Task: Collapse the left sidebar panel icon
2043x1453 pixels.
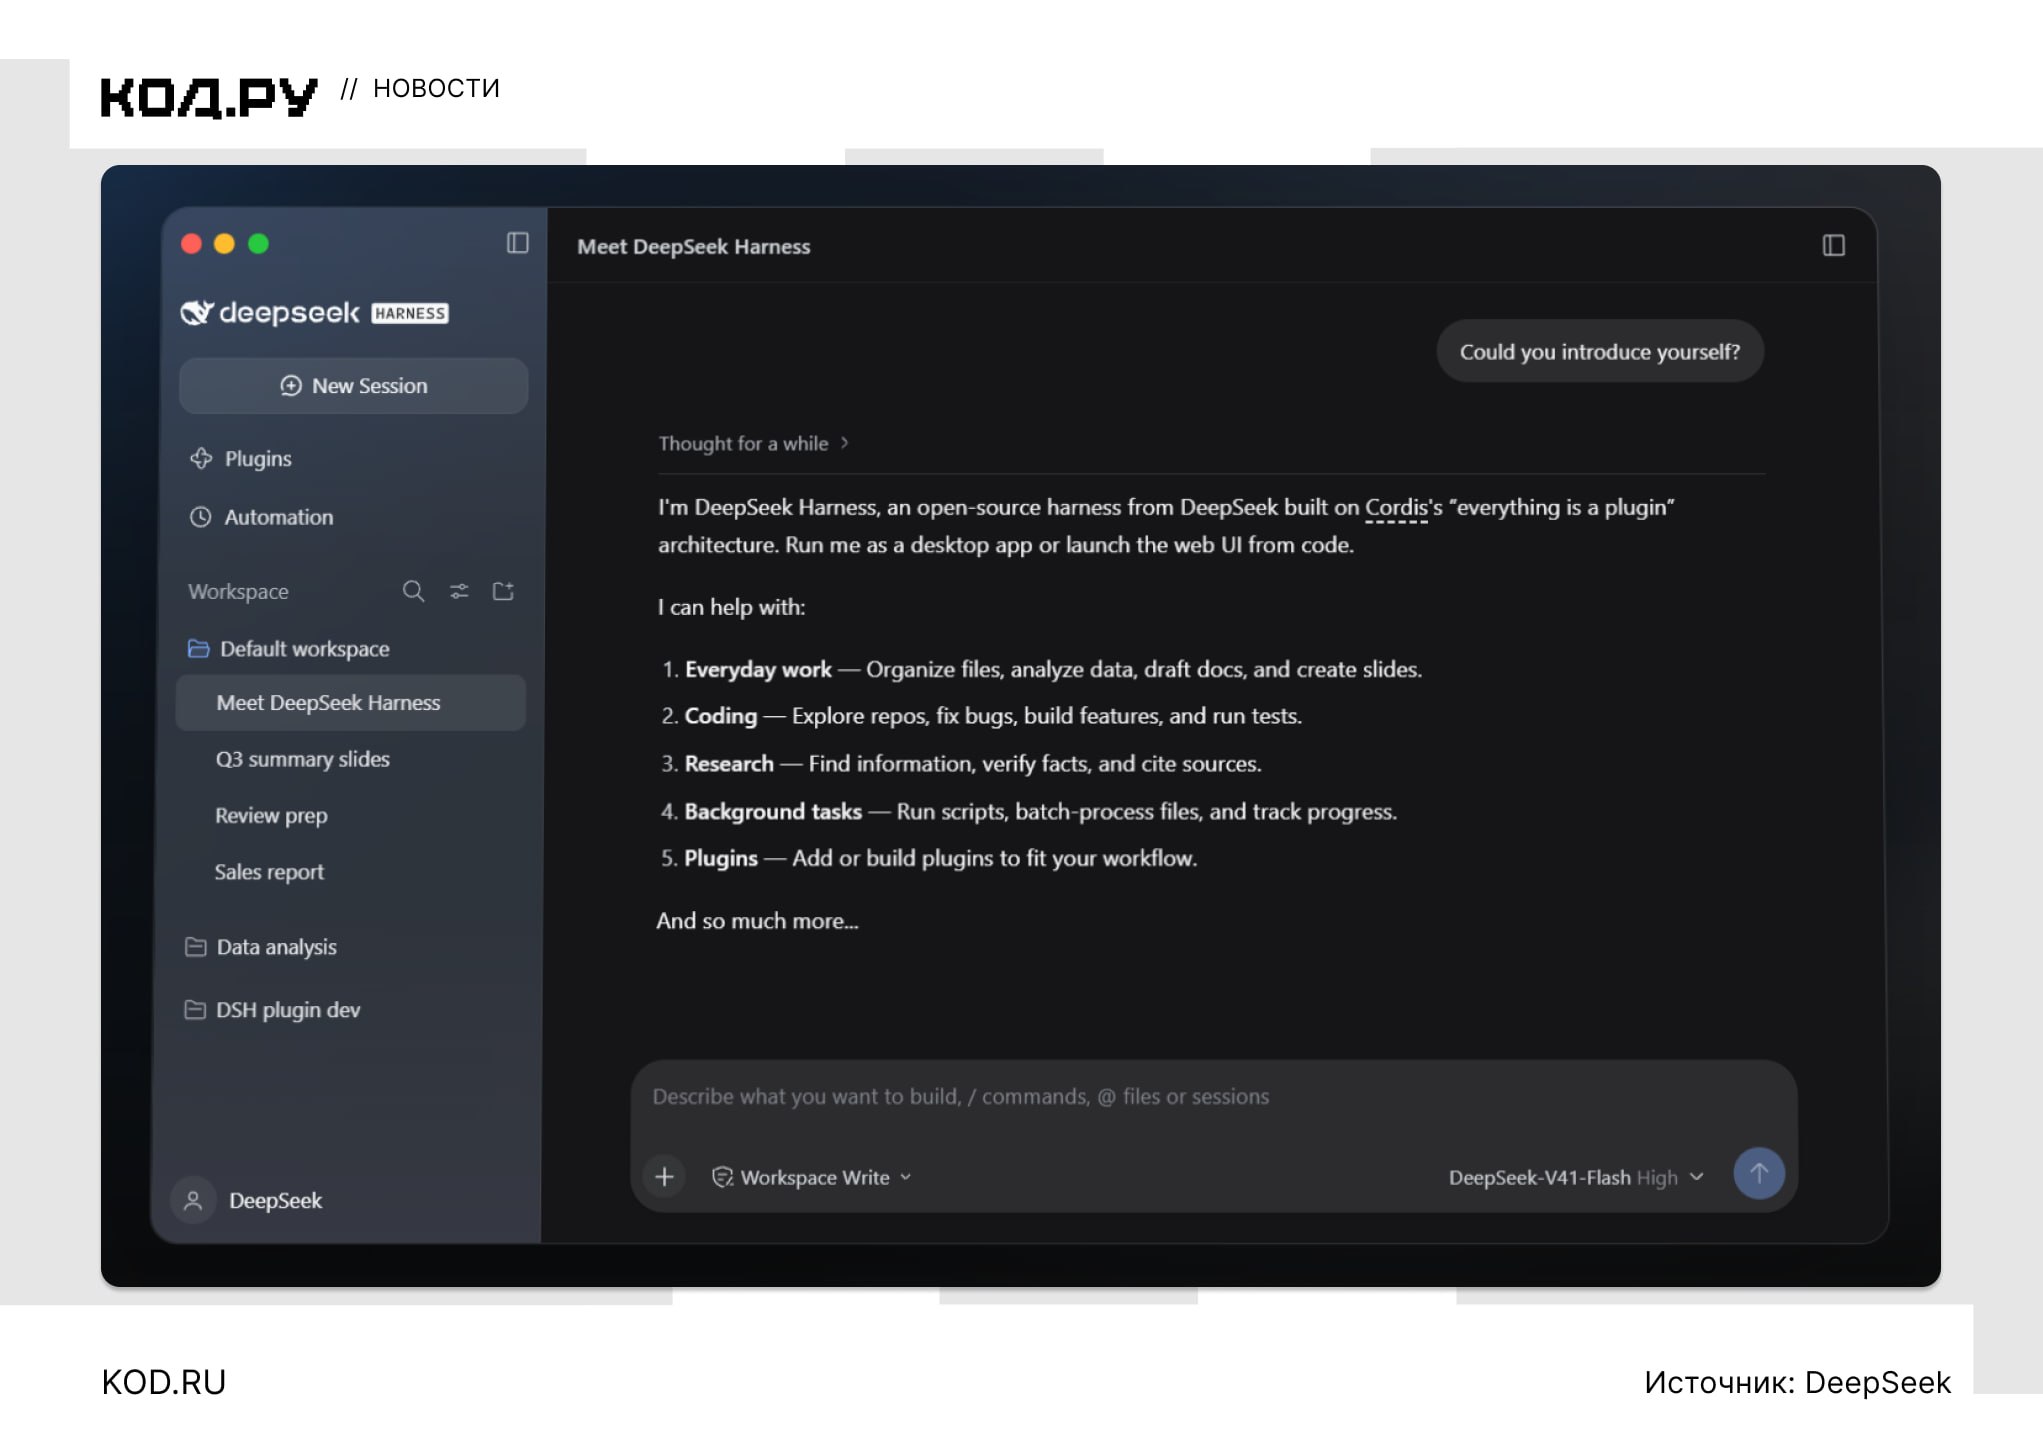Action: click(x=517, y=243)
